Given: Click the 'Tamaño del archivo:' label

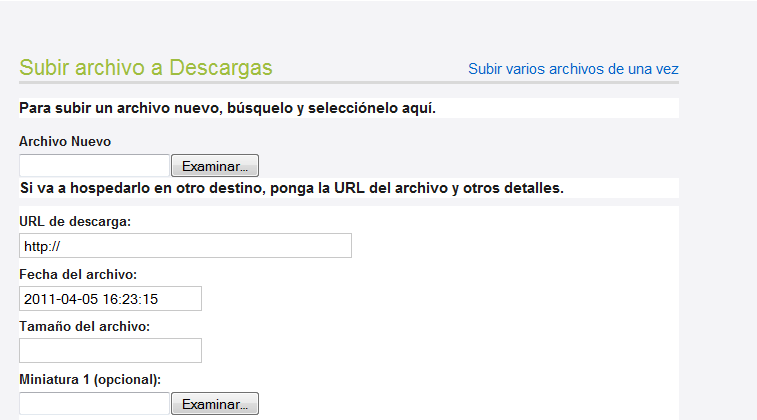Looking at the screenshot, I should point(84,327).
